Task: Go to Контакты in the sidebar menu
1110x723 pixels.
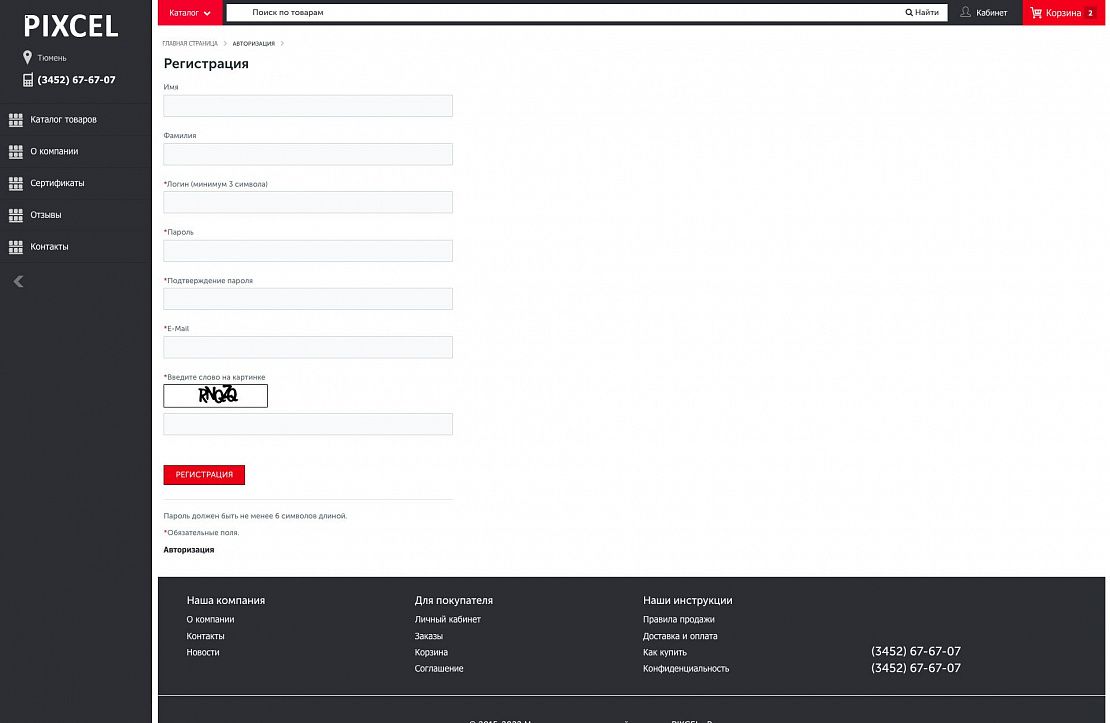Action: [x=49, y=247]
